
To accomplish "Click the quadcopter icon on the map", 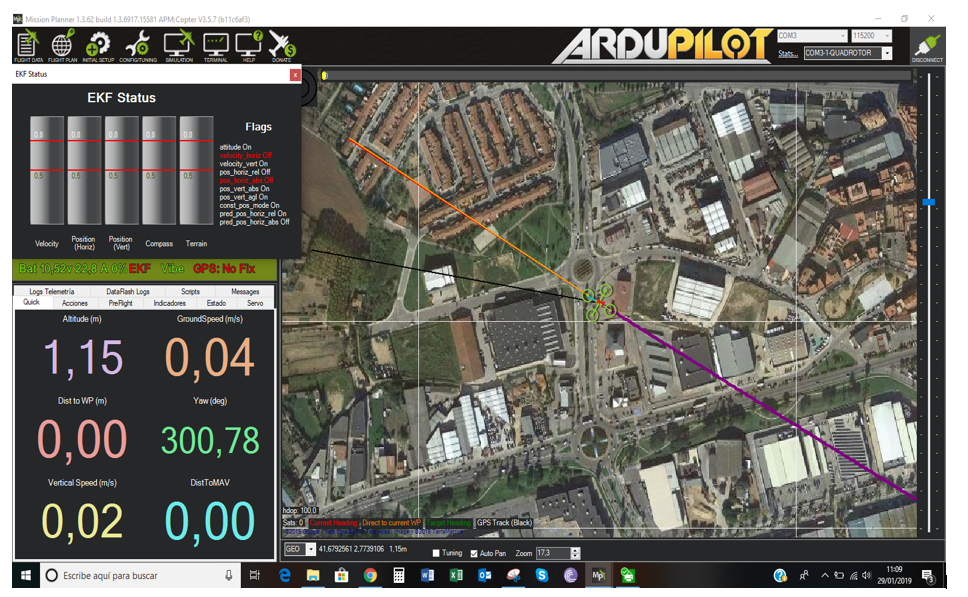I will (x=599, y=302).
